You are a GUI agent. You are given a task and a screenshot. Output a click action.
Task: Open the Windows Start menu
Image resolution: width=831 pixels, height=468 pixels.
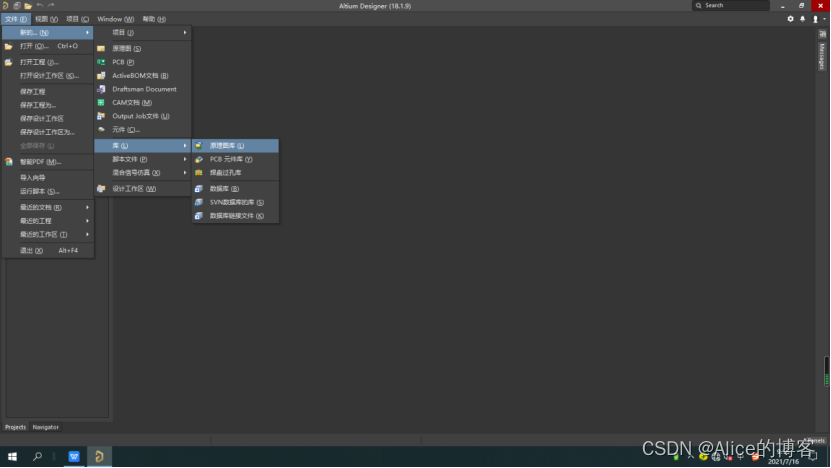(x=12, y=456)
